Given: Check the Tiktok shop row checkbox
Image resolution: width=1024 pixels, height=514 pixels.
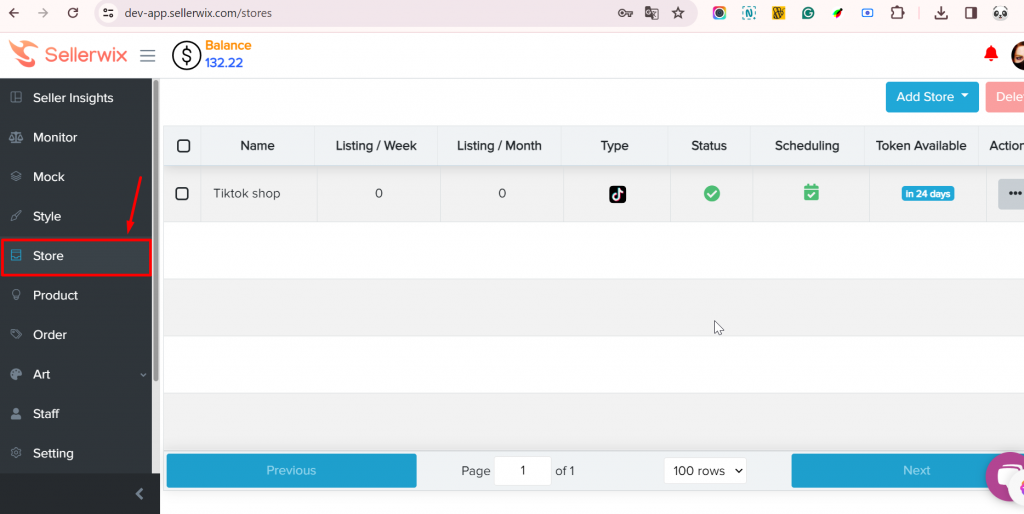Looking at the screenshot, I should [x=182, y=193].
